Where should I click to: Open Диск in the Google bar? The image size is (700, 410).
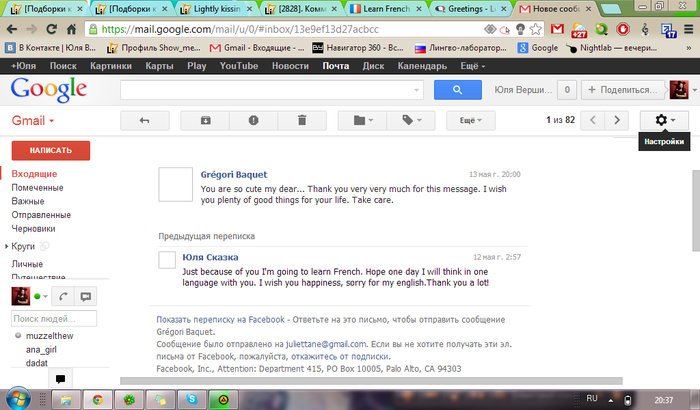pyautogui.click(x=373, y=66)
